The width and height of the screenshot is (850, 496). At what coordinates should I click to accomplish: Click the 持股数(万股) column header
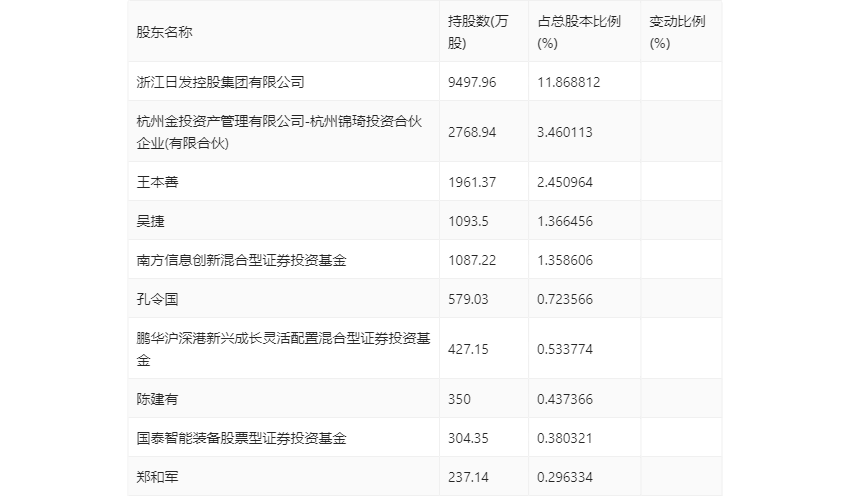478,32
